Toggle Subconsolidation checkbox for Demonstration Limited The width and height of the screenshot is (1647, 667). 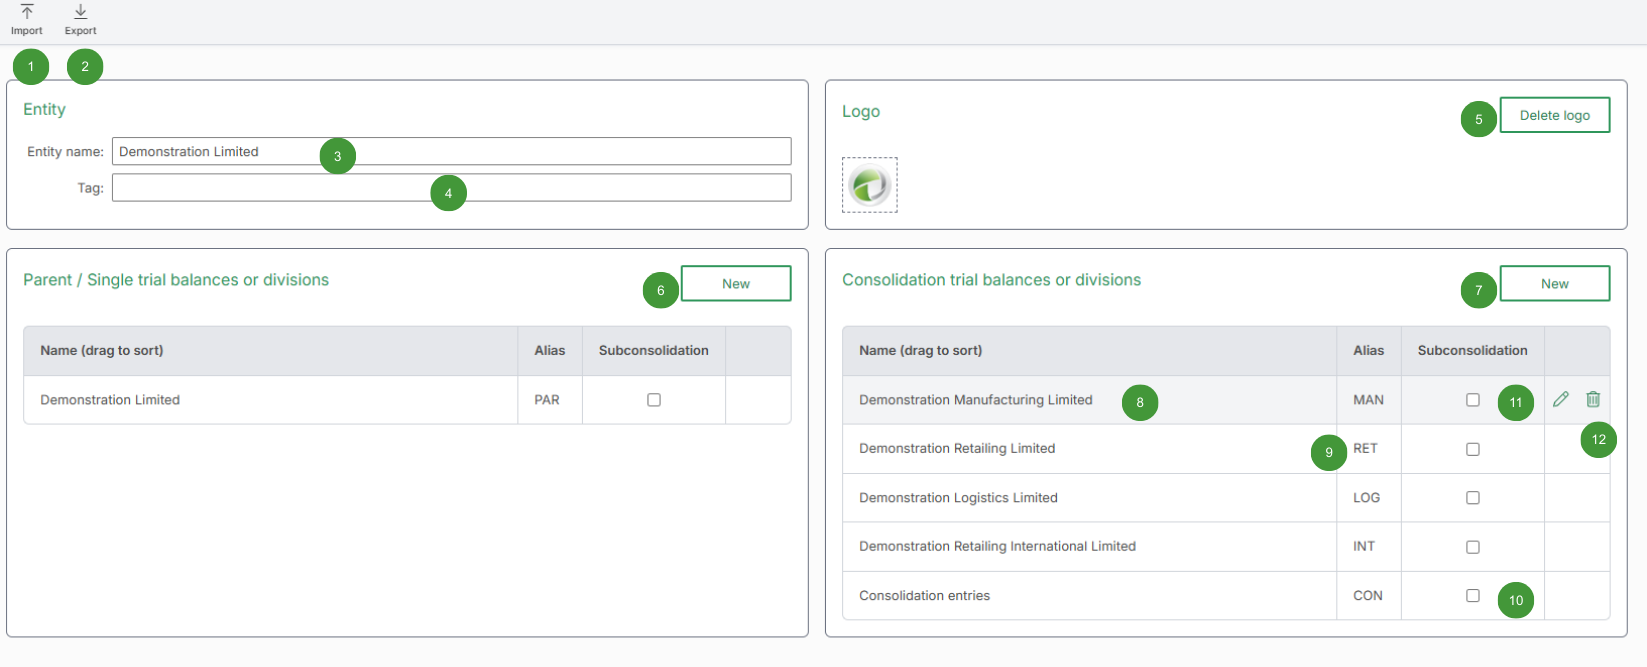pyautogui.click(x=654, y=400)
